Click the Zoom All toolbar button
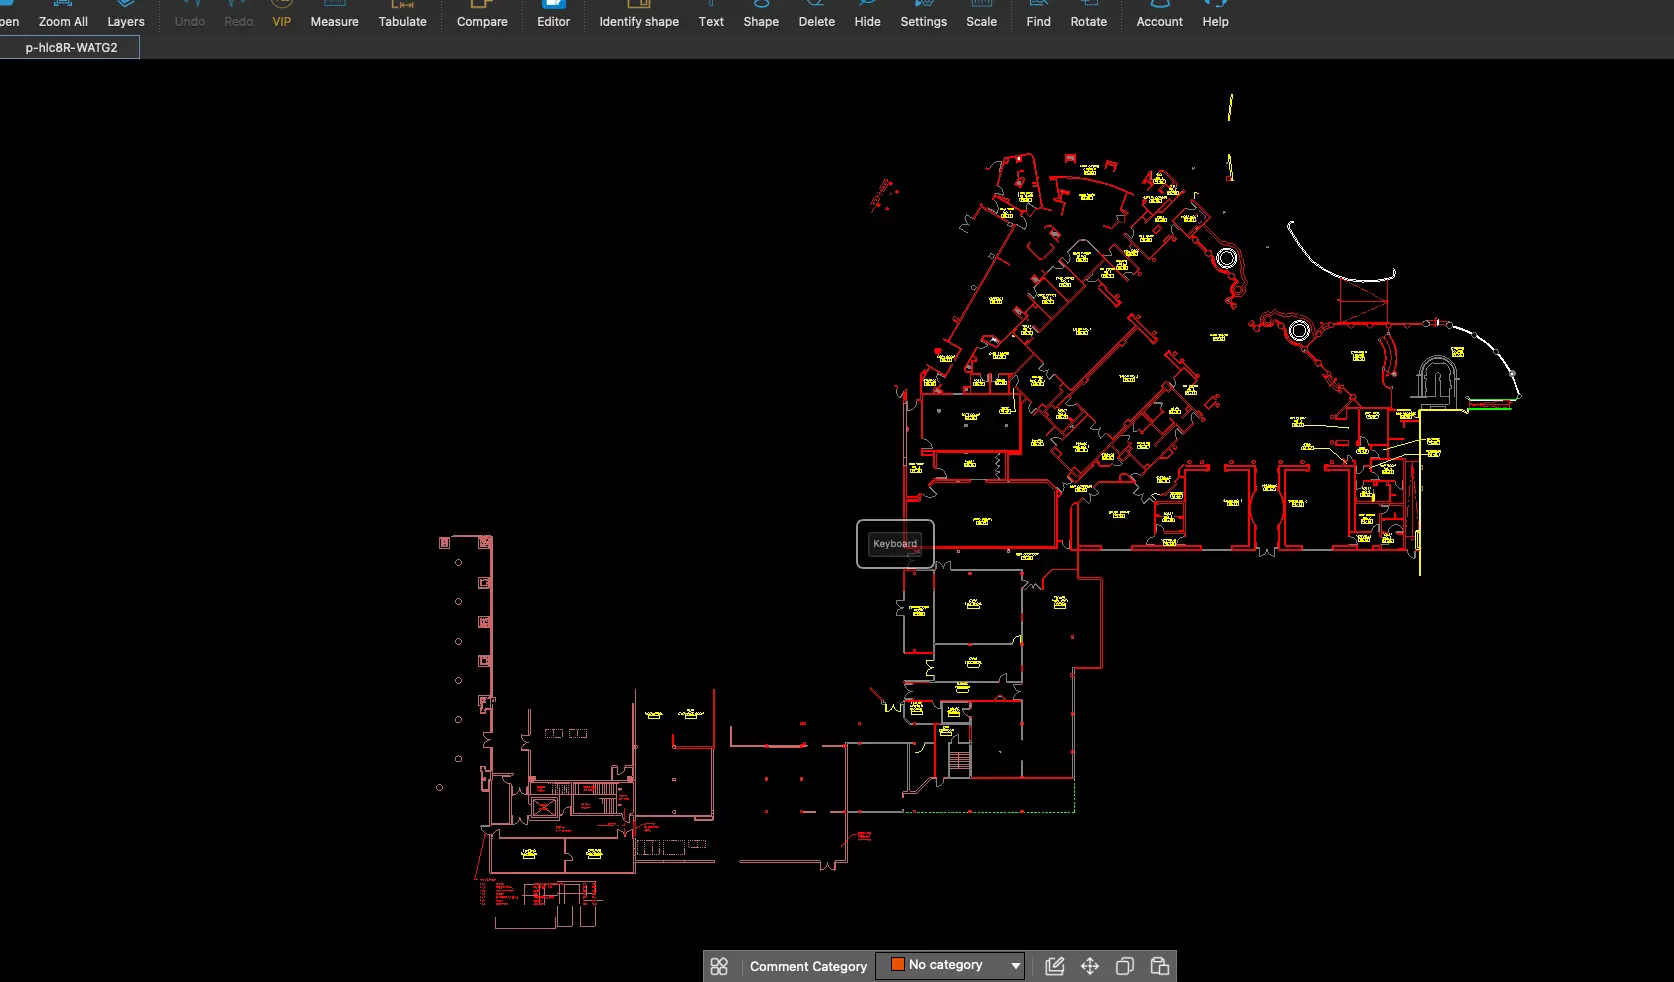Viewport: 1674px width, 982px height. [x=63, y=15]
